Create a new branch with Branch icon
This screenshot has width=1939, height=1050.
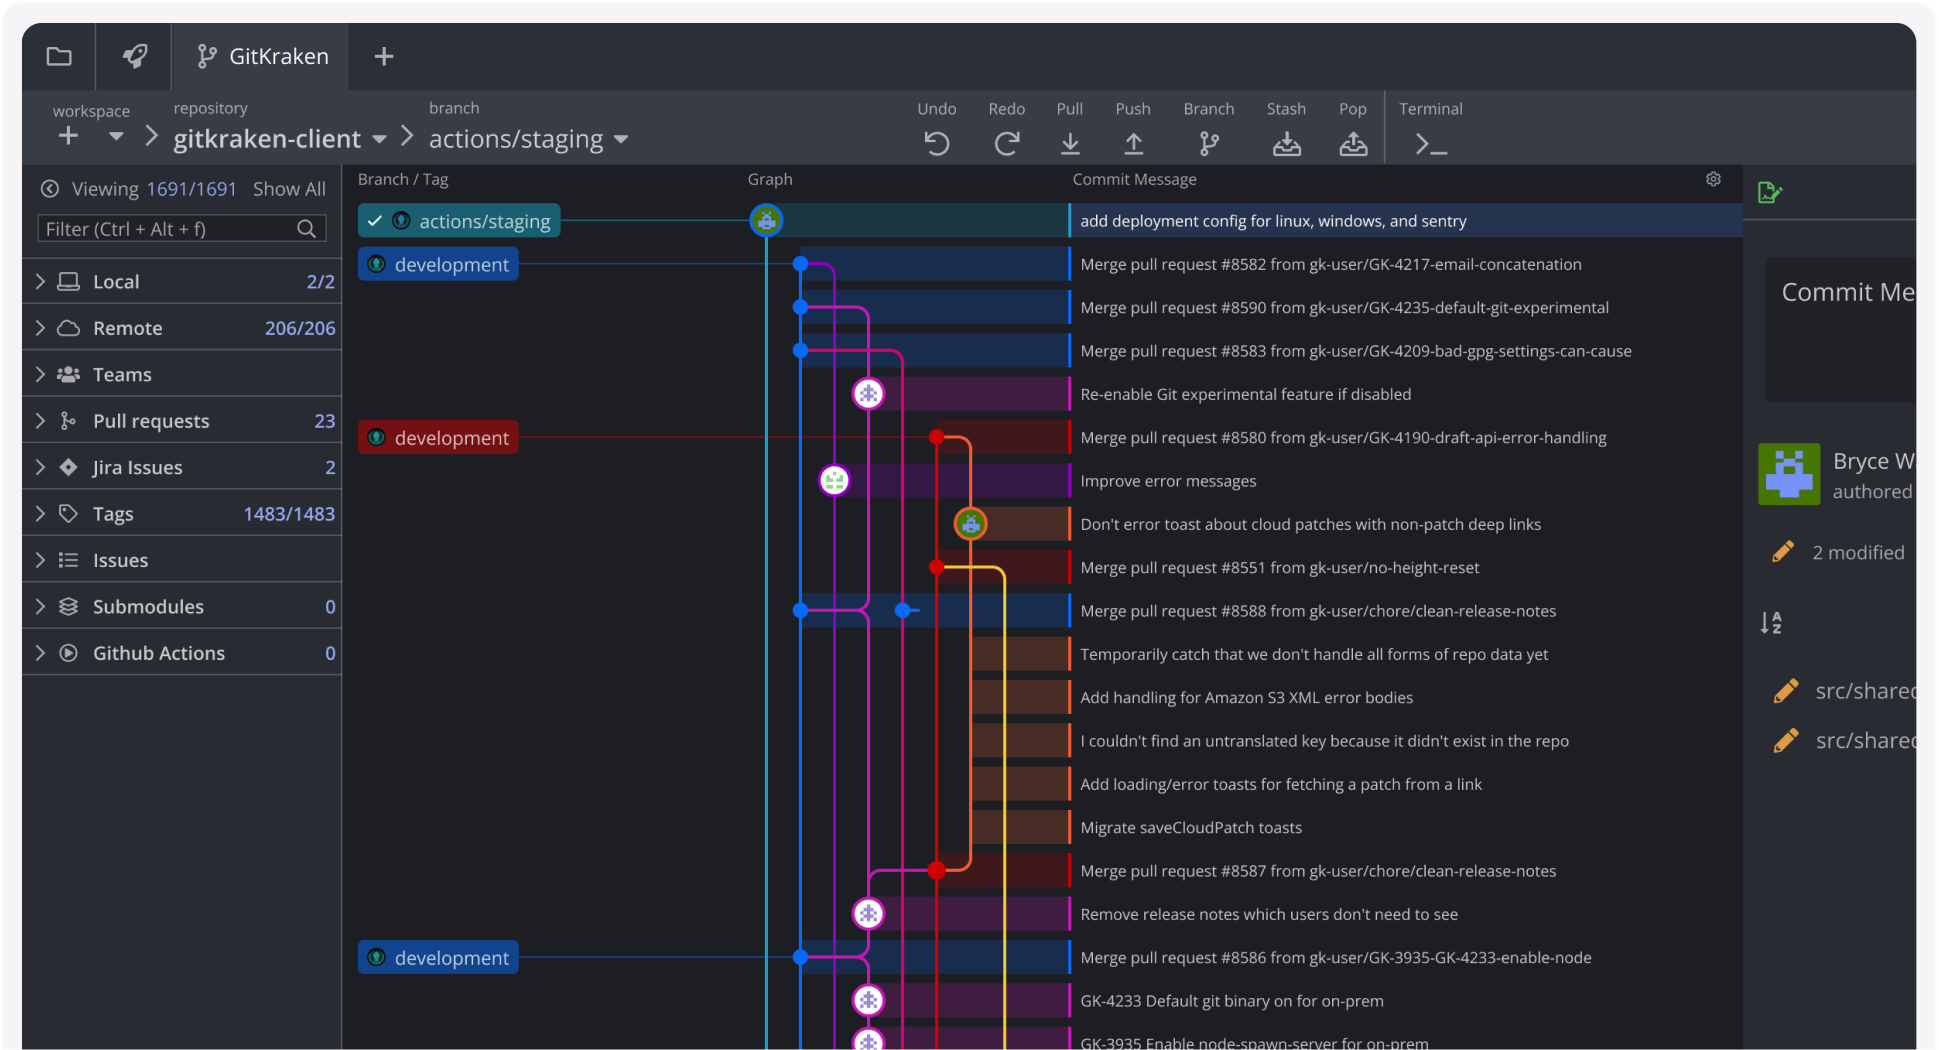coord(1208,144)
